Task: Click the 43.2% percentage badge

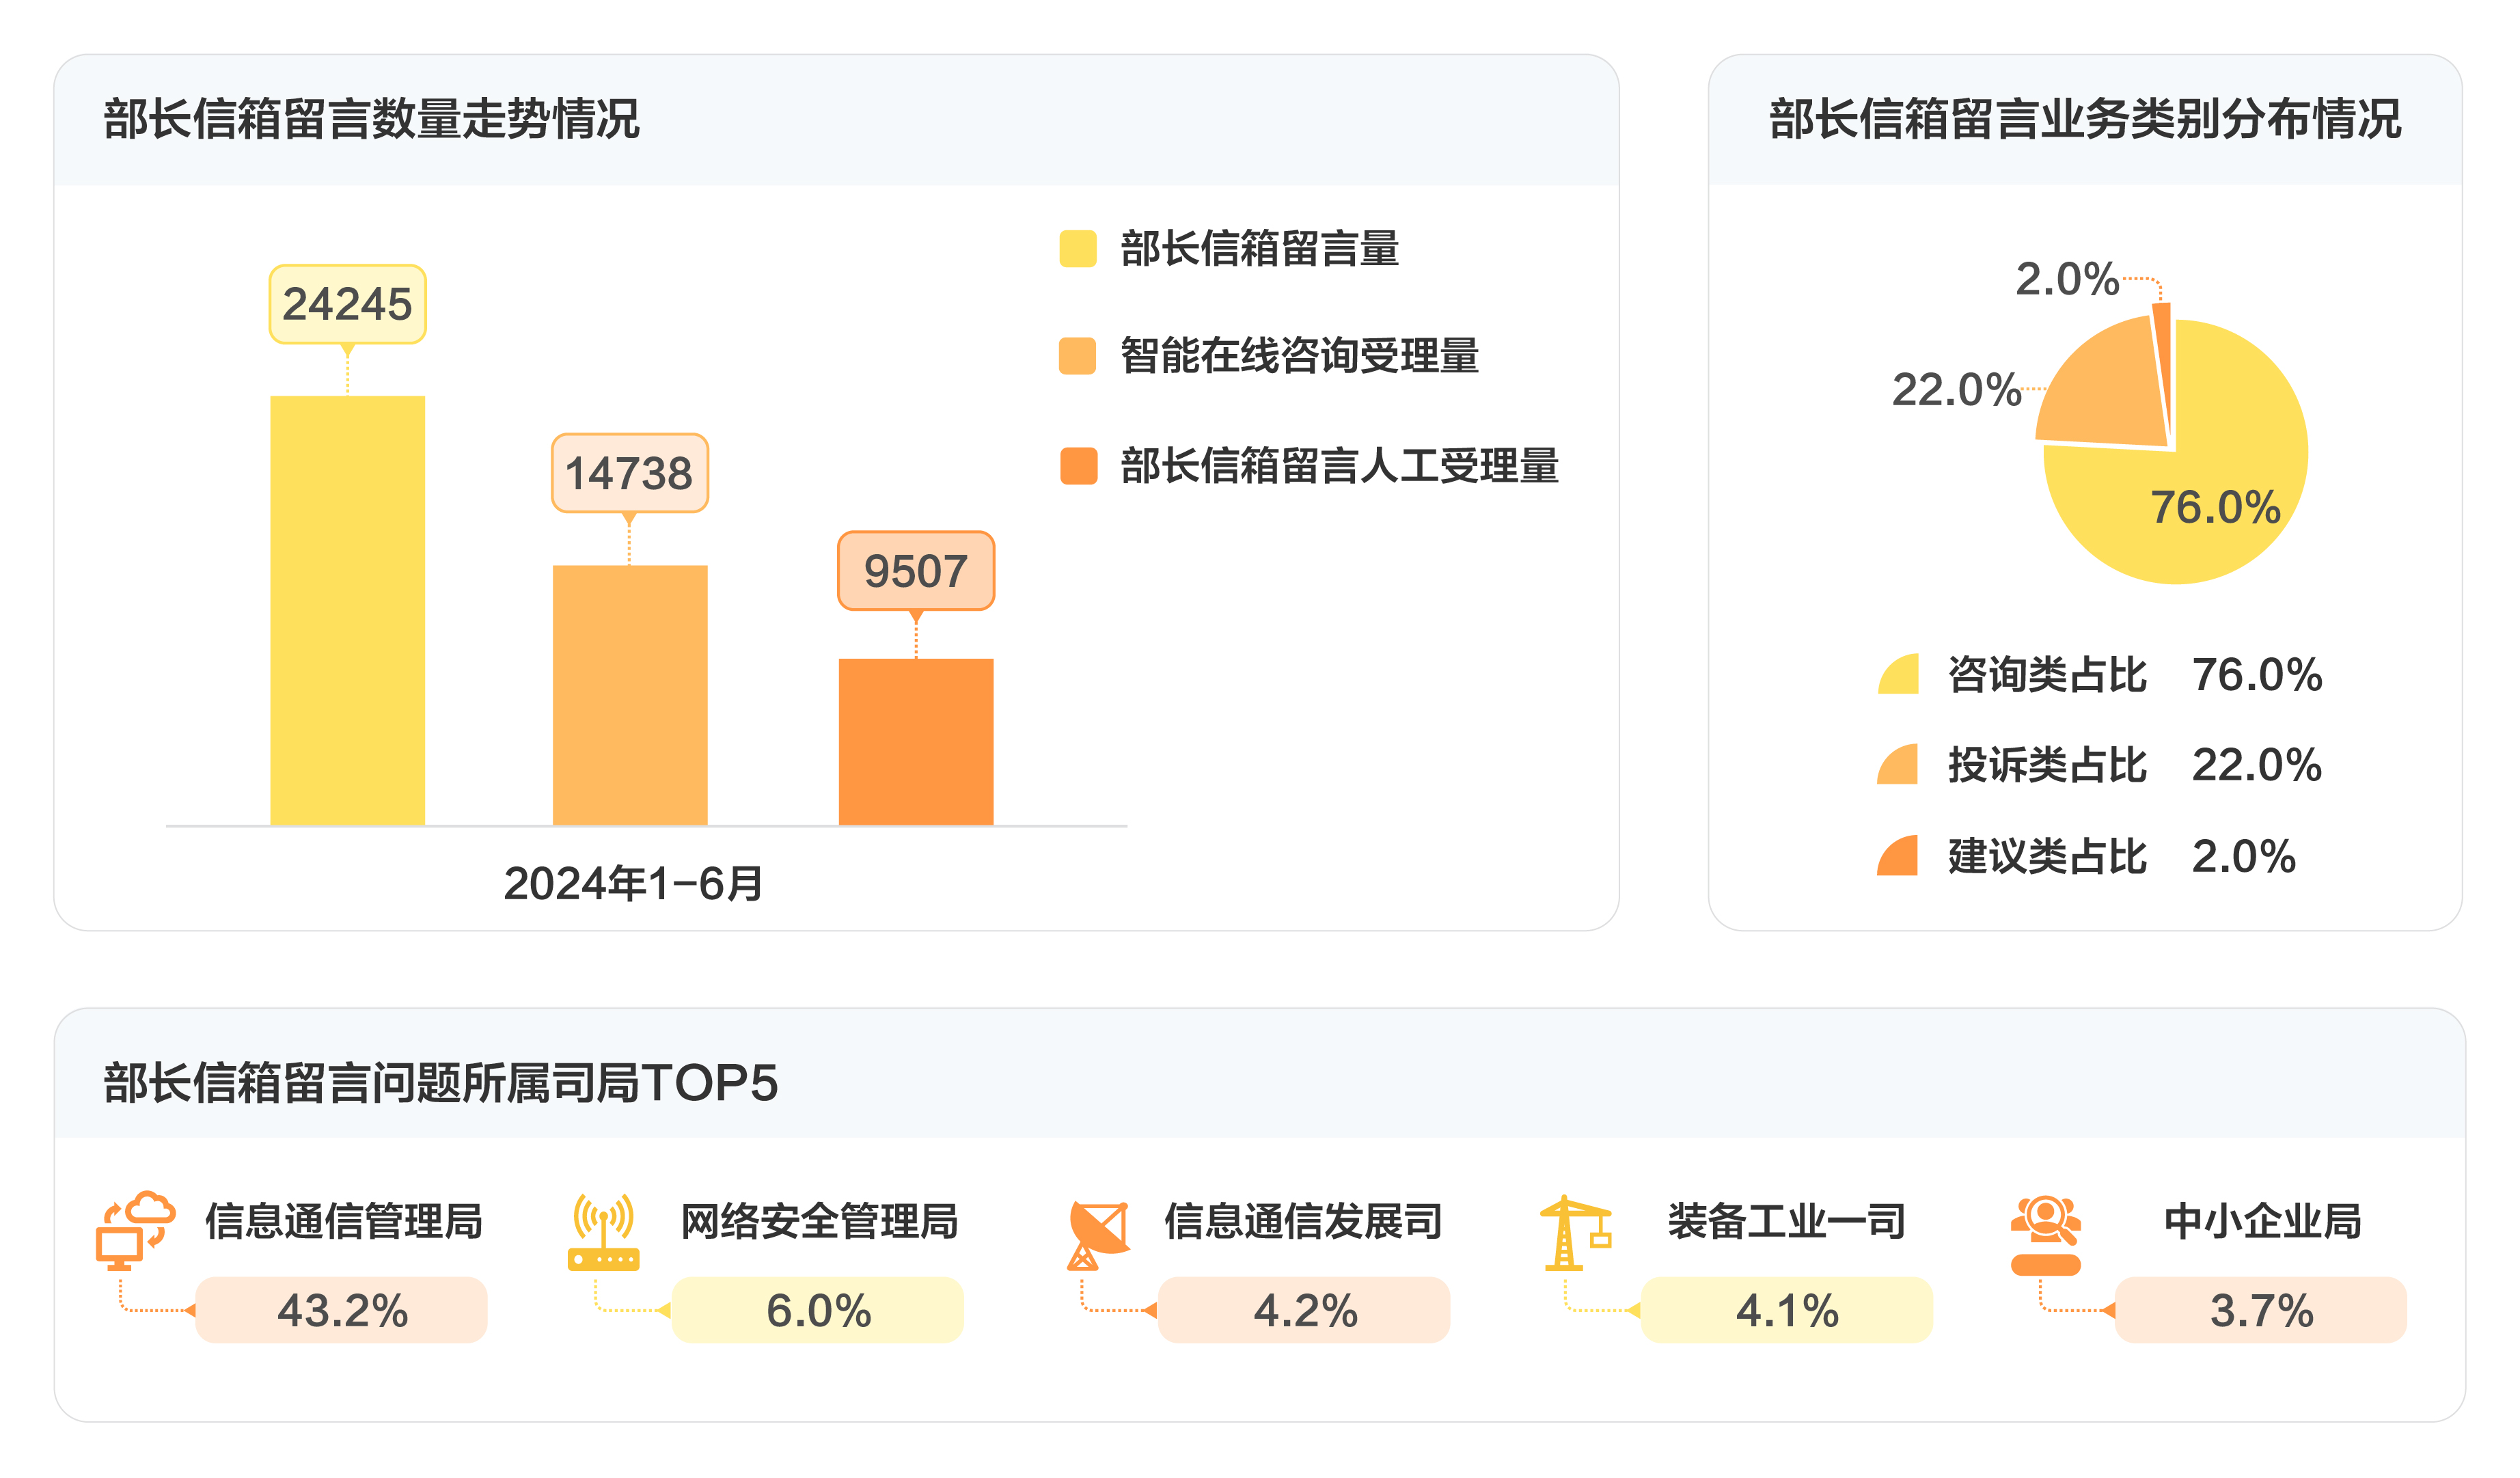Action: [341, 1309]
